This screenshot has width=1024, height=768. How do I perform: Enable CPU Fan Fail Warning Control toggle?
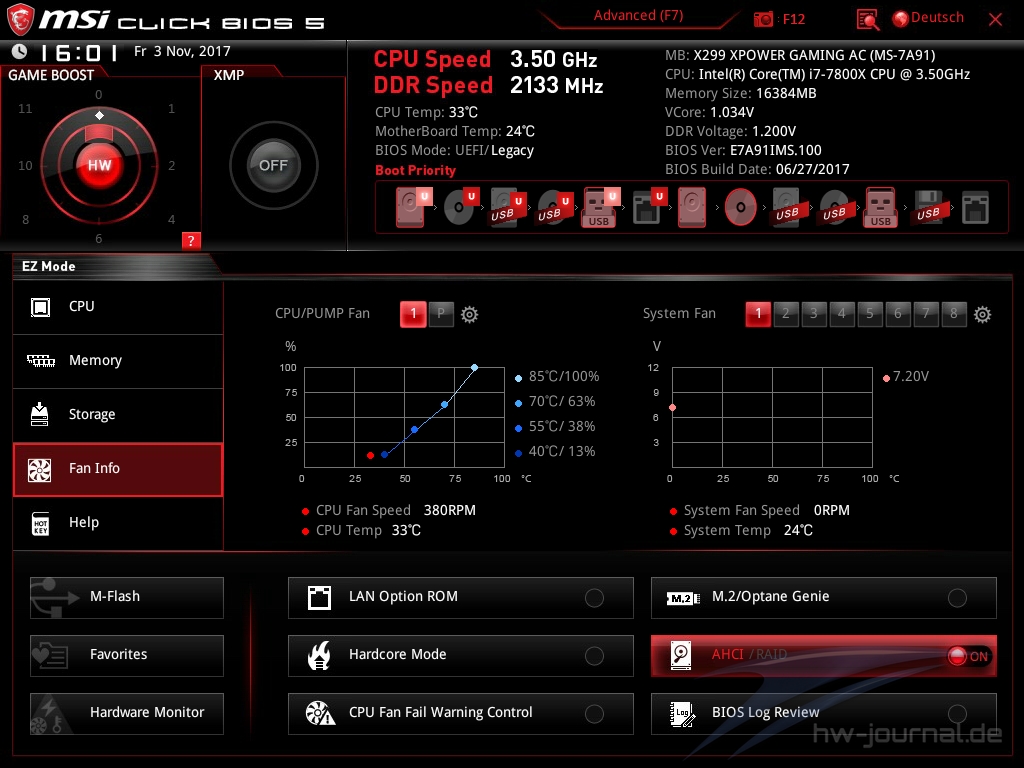594,714
